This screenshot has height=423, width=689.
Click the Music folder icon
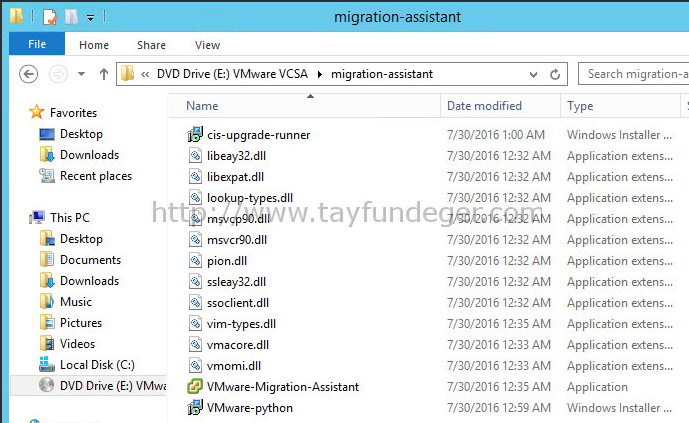click(47, 301)
